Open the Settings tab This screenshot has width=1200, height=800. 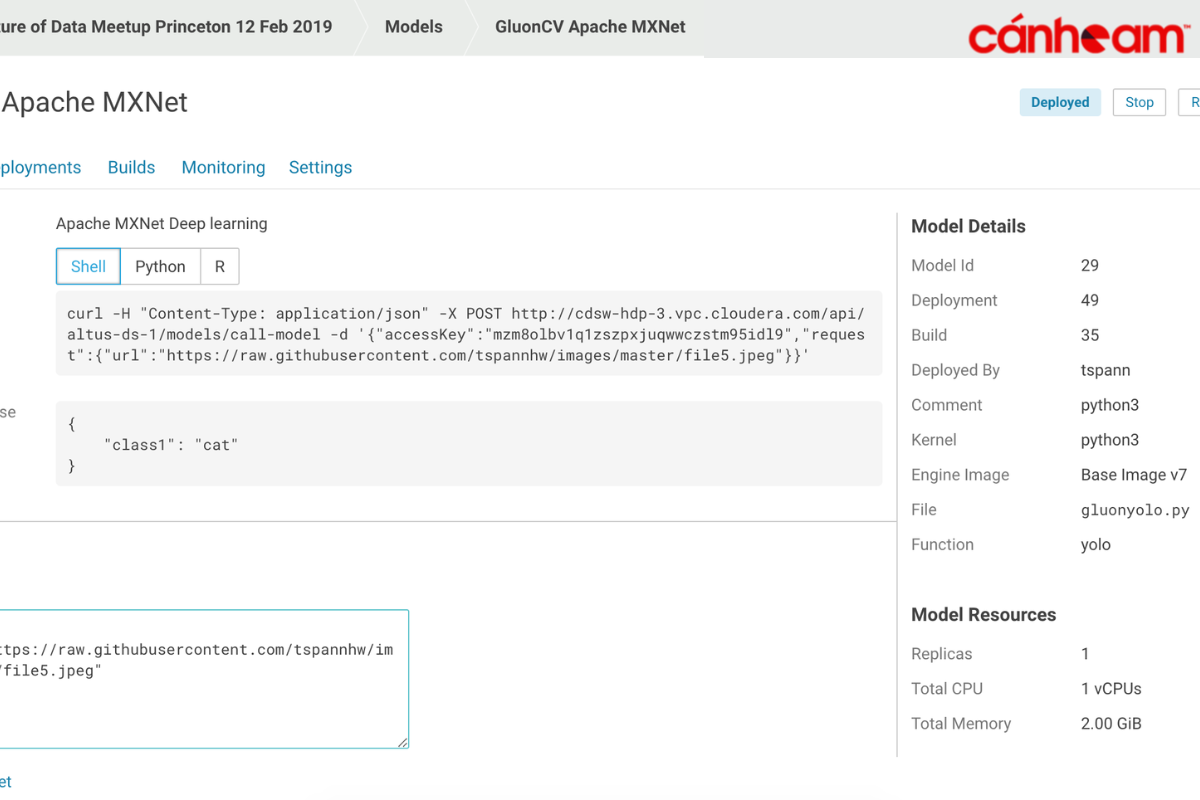click(320, 167)
